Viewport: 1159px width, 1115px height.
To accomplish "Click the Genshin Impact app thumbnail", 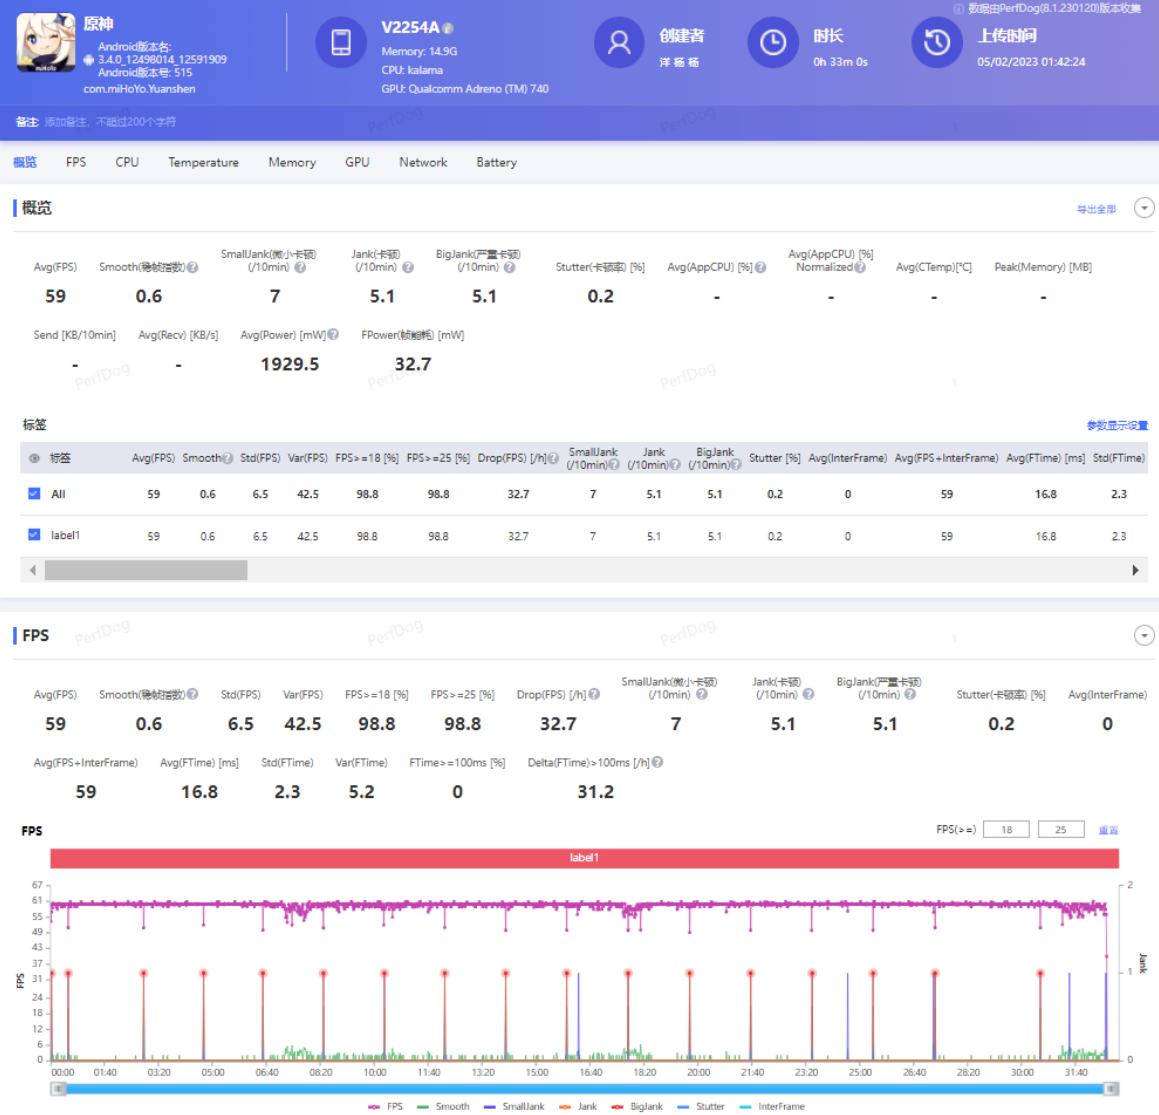I will pos(46,43).
